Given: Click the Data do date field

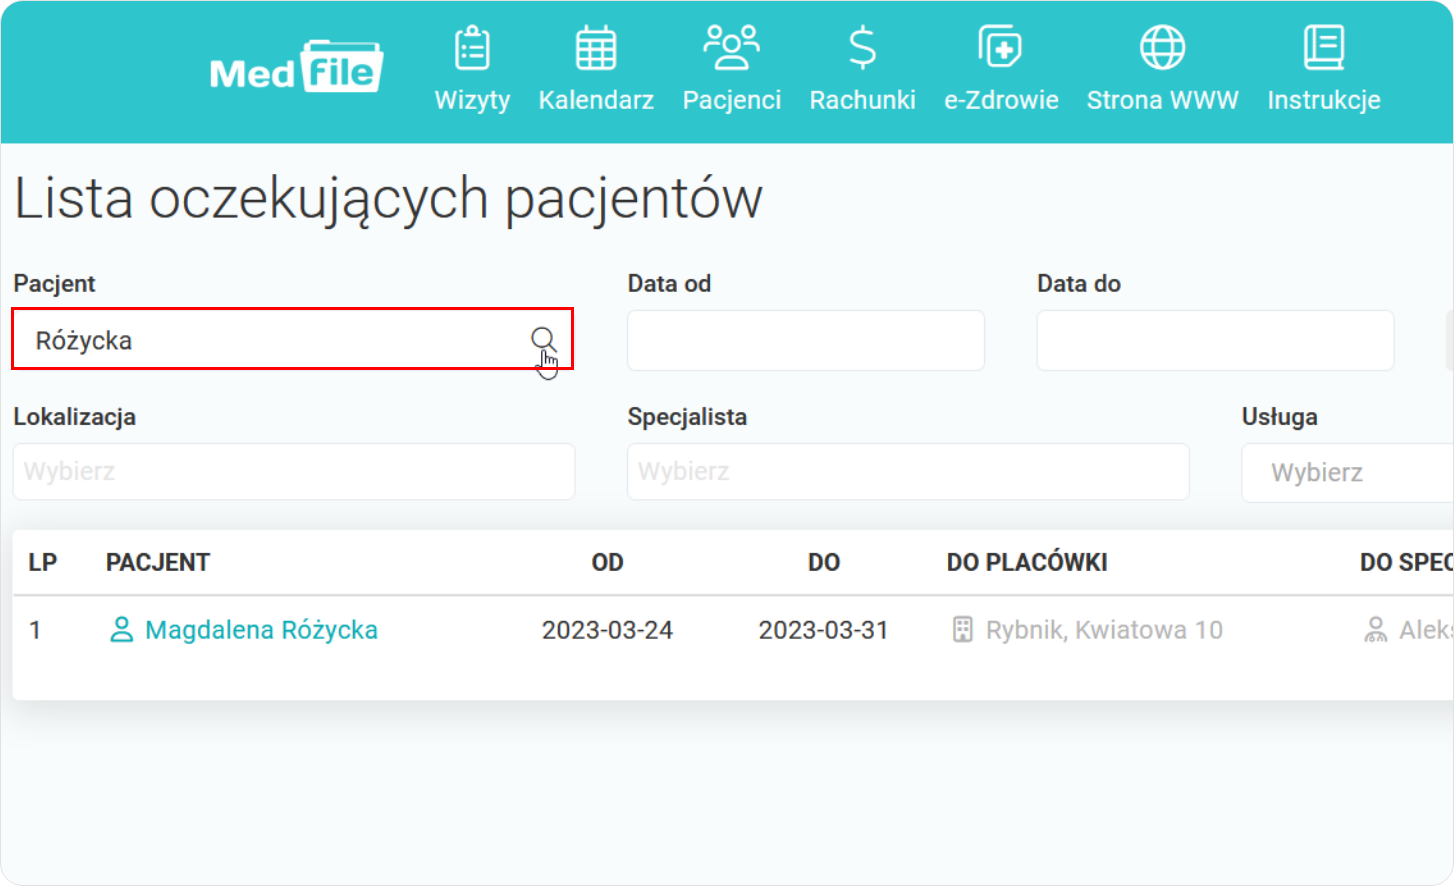Looking at the screenshot, I should point(1215,340).
